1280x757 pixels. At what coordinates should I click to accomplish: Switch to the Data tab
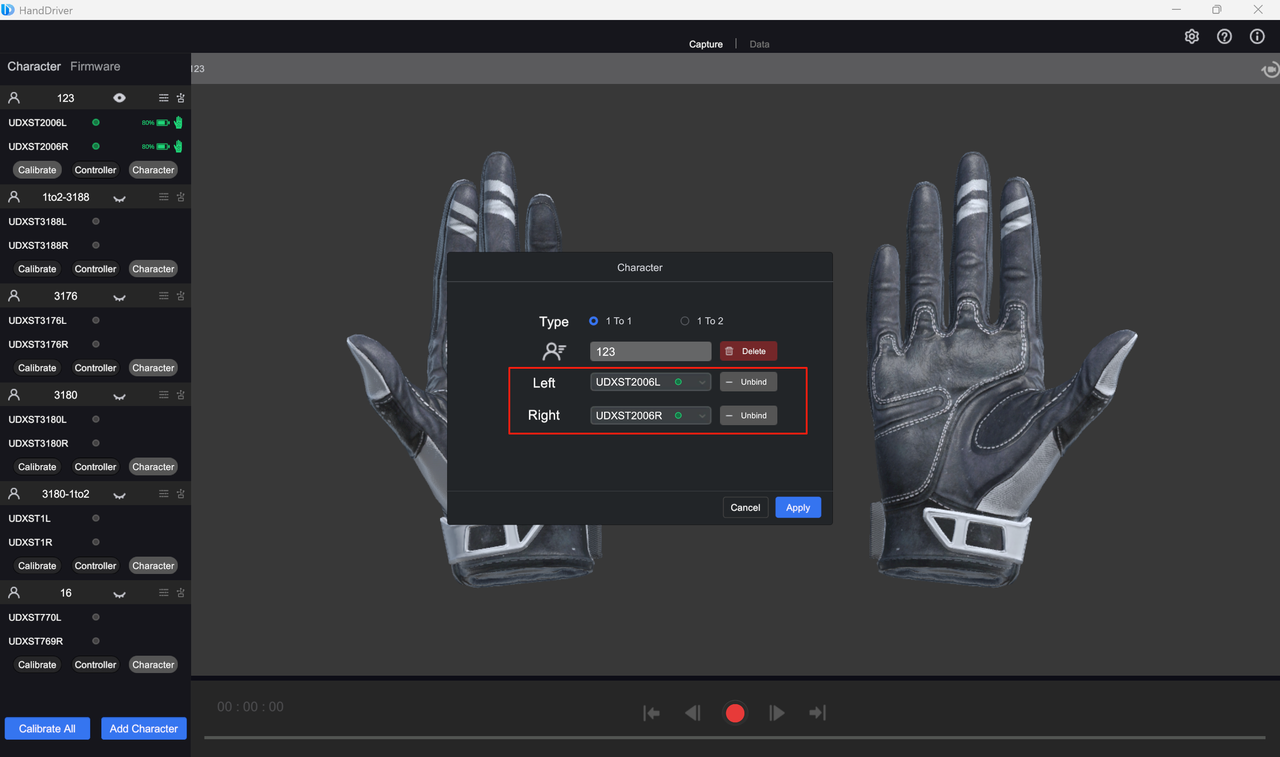759,44
